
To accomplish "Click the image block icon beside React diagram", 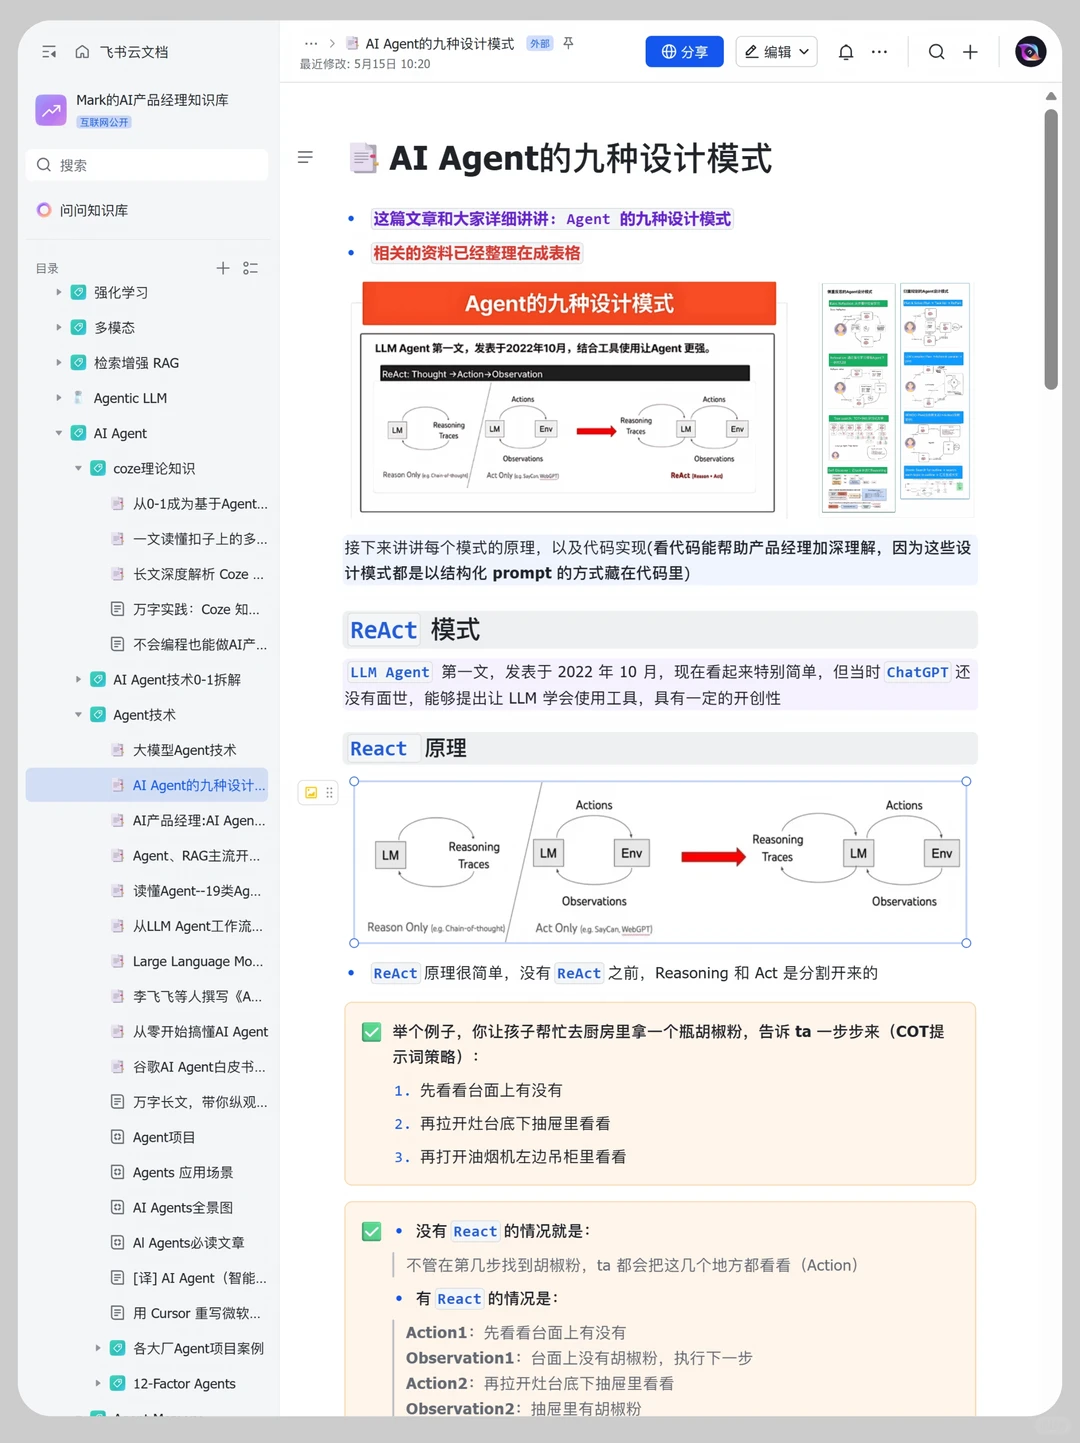I will coord(311,793).
